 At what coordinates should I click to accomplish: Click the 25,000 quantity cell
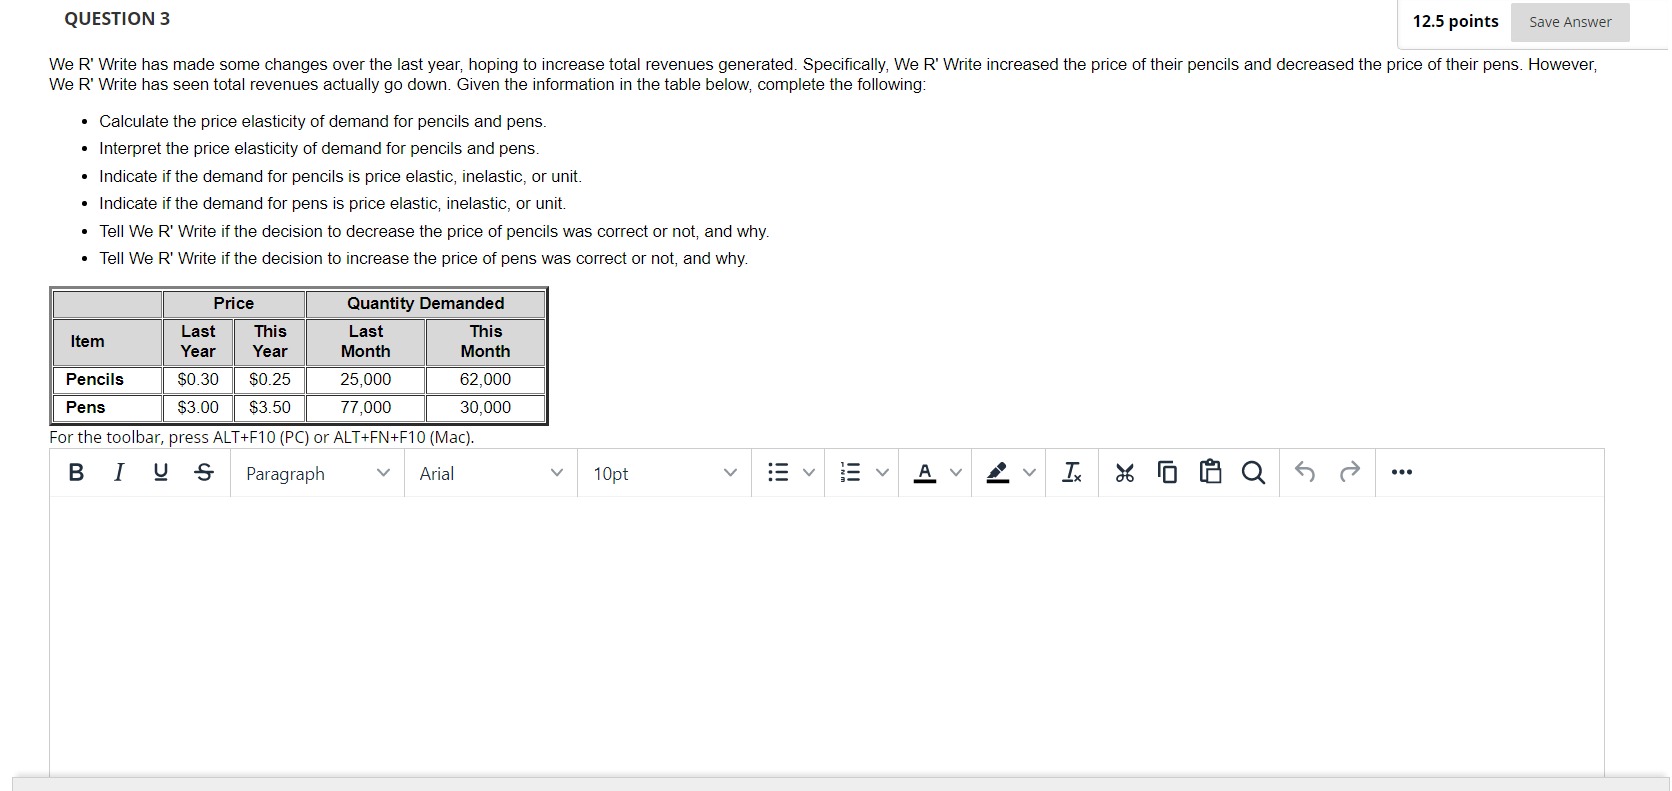click(x=366, y=379)
